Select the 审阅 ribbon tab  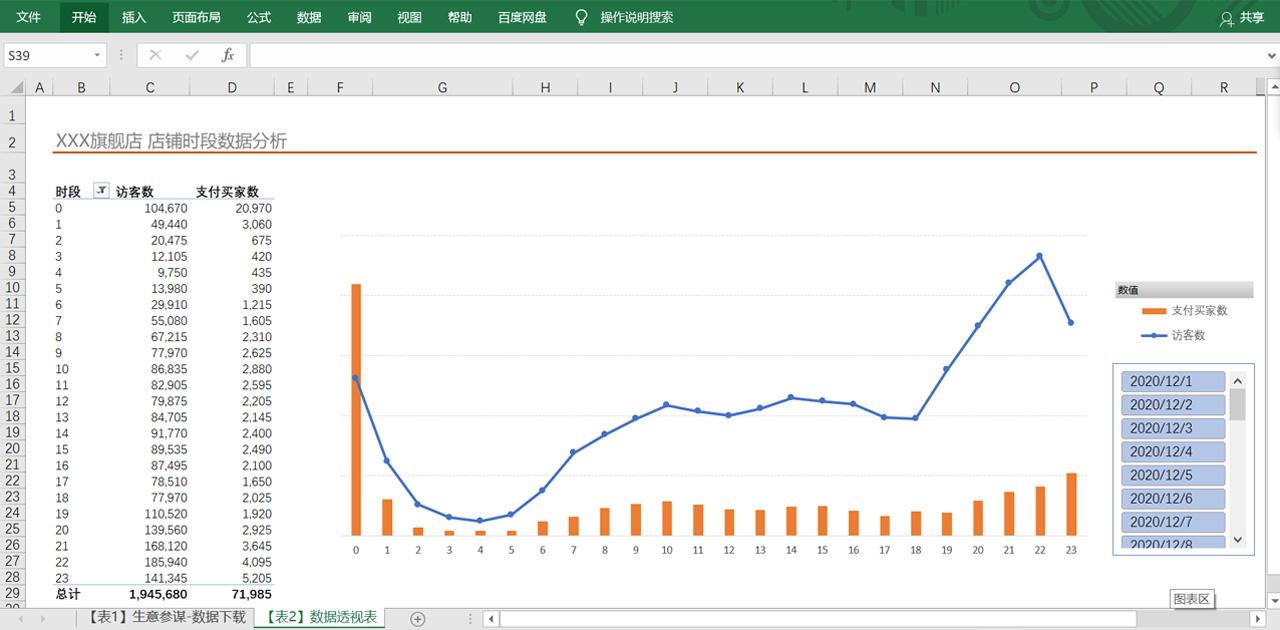pyautogui.click(x=360, y=17)
